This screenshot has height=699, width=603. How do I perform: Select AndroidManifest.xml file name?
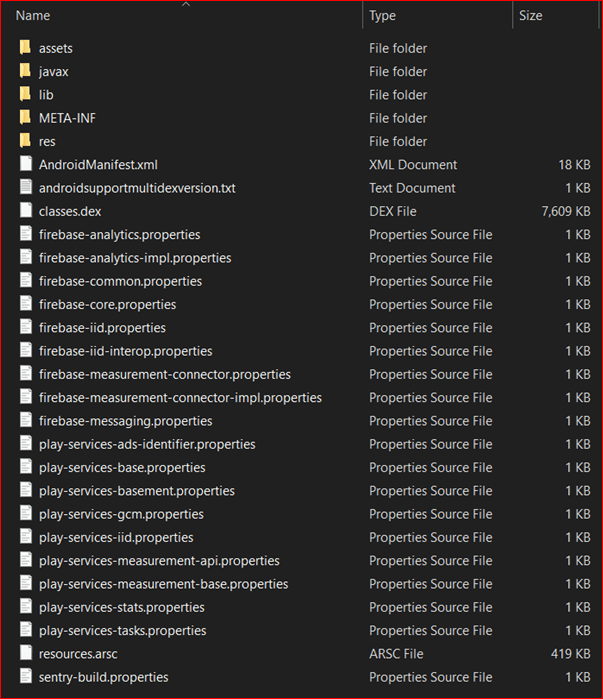[98, 165]
